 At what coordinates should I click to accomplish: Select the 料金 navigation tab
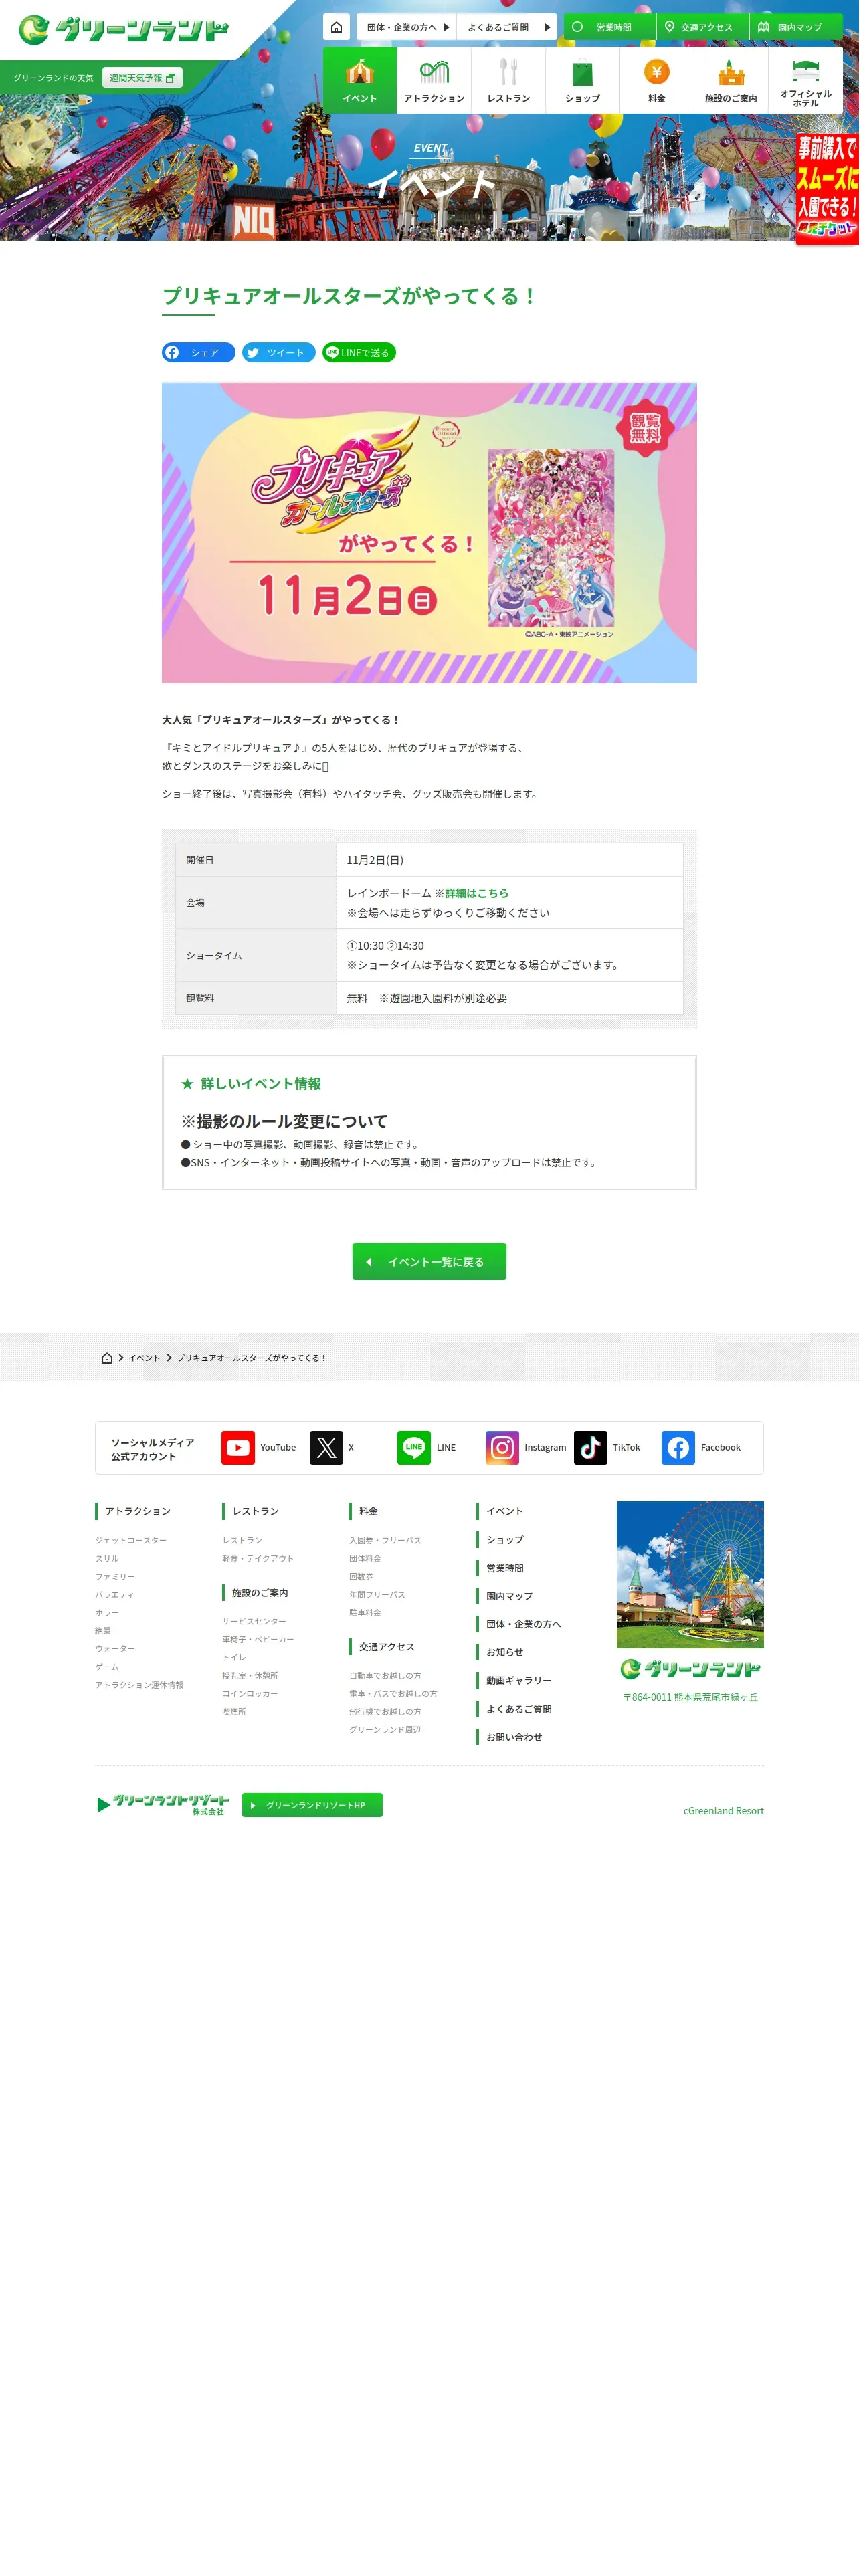point(656,80)
